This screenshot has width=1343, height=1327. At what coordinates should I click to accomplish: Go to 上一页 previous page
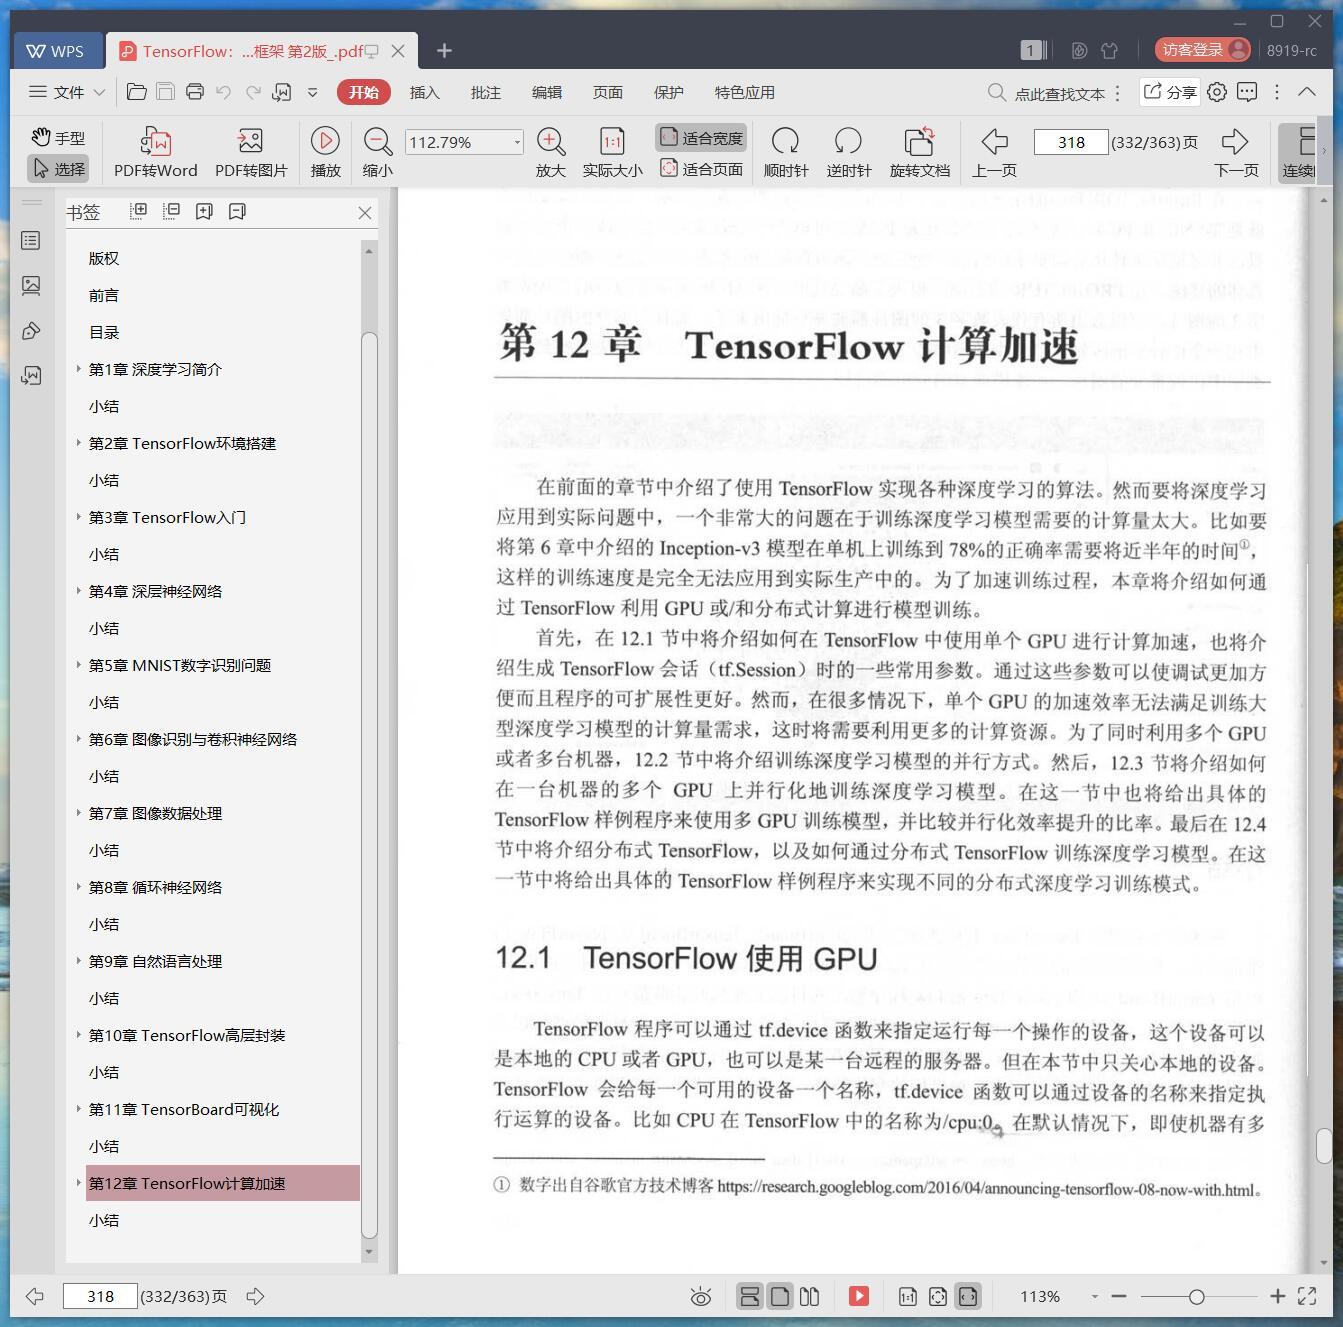pos(994,152)
